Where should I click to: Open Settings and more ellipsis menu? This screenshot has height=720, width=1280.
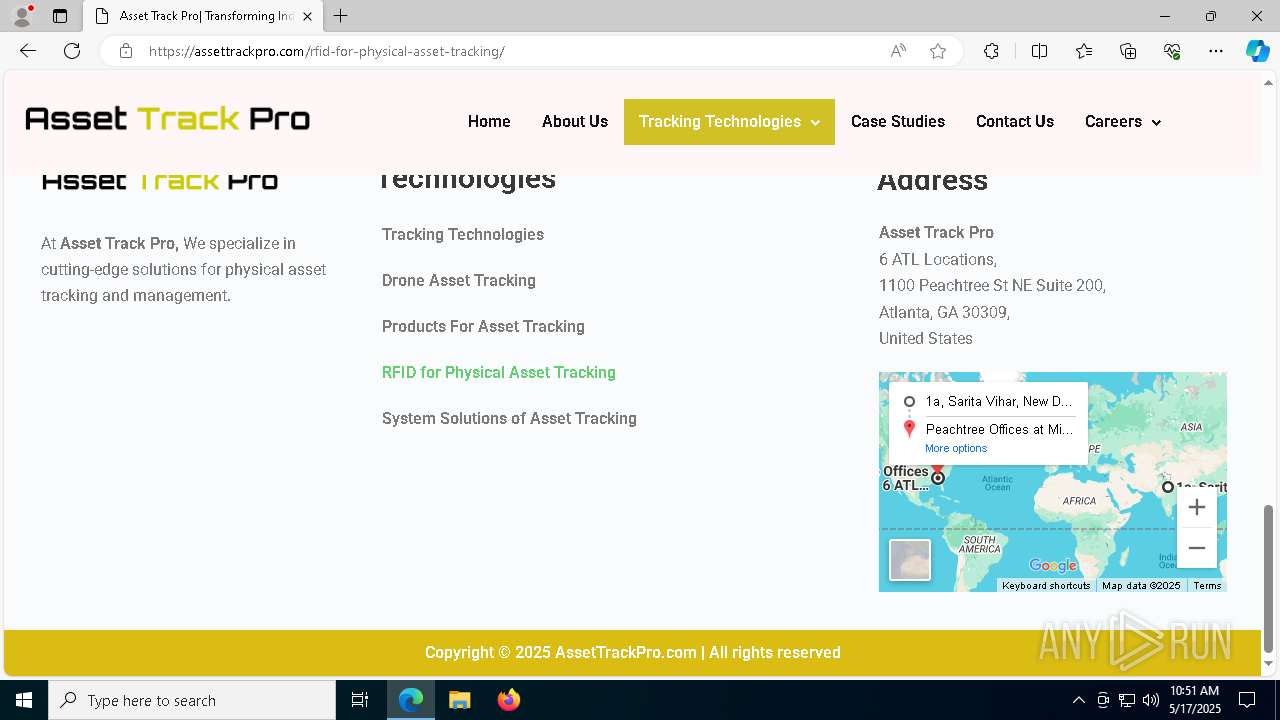coord(1216,51)
